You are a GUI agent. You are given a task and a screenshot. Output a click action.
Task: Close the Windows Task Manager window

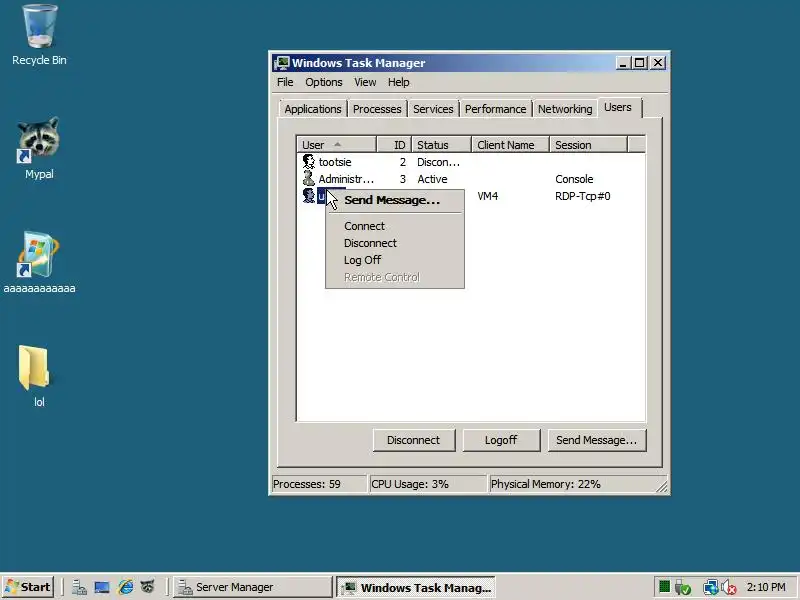click(x=658, y=63)
